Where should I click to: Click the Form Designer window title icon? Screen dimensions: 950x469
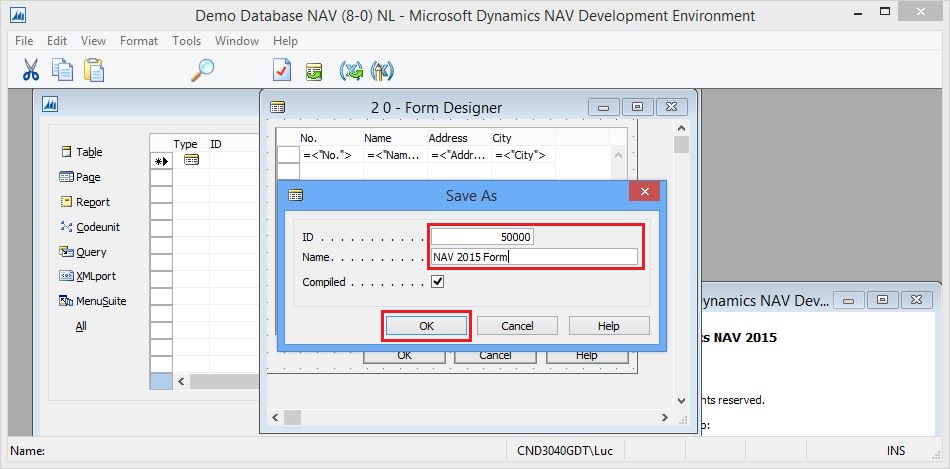click(277, 107)
